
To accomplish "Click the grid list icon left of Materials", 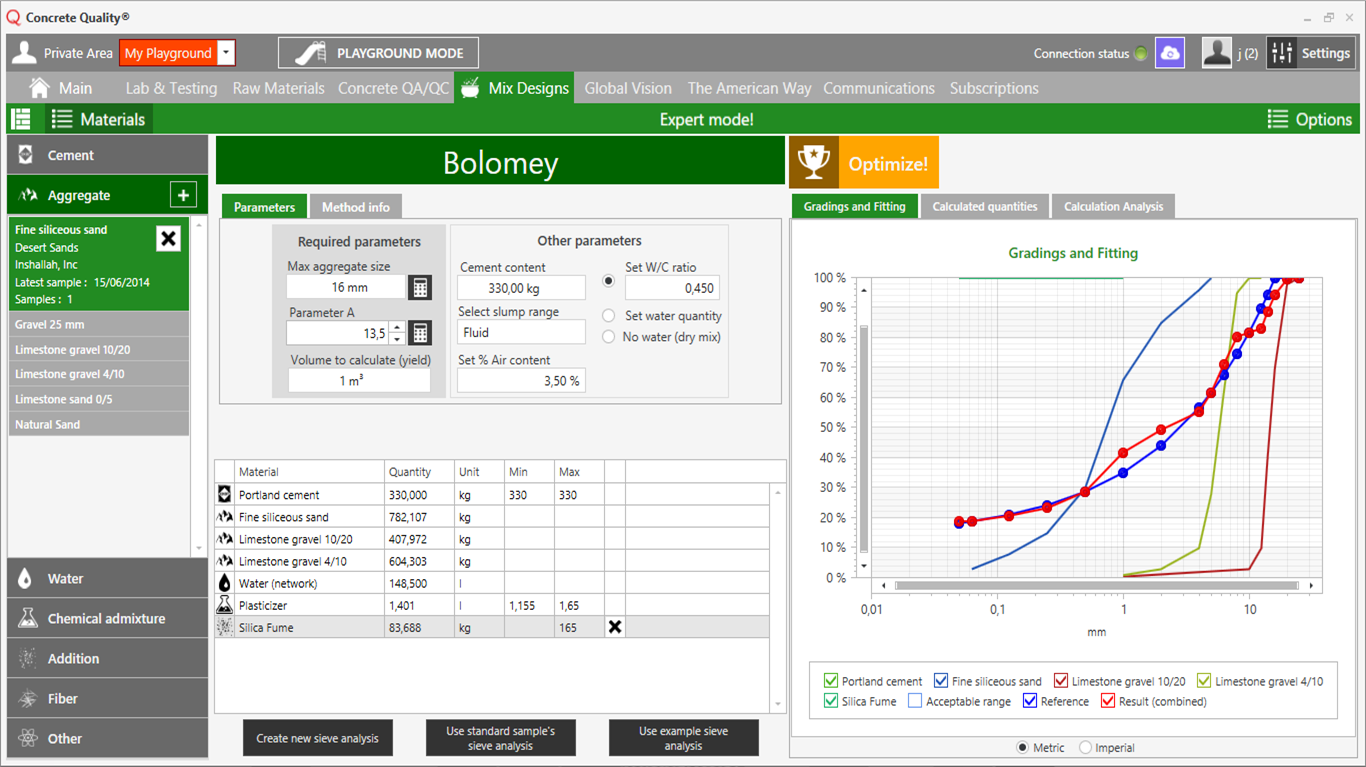I will click(21, 119).
